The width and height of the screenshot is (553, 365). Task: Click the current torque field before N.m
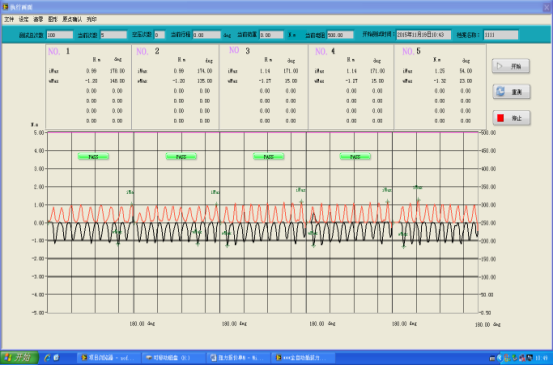click(271, 35)
